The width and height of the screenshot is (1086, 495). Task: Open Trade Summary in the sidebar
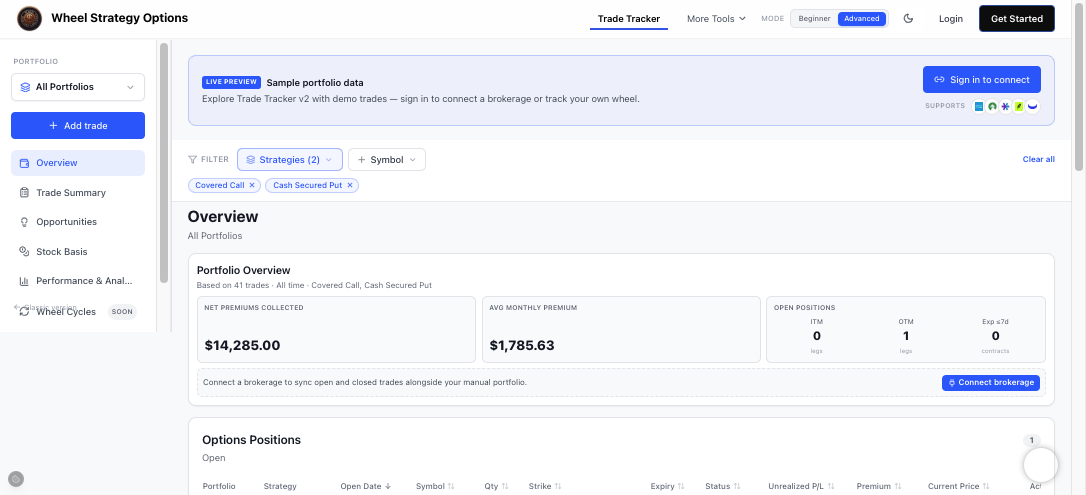(78, 192)
